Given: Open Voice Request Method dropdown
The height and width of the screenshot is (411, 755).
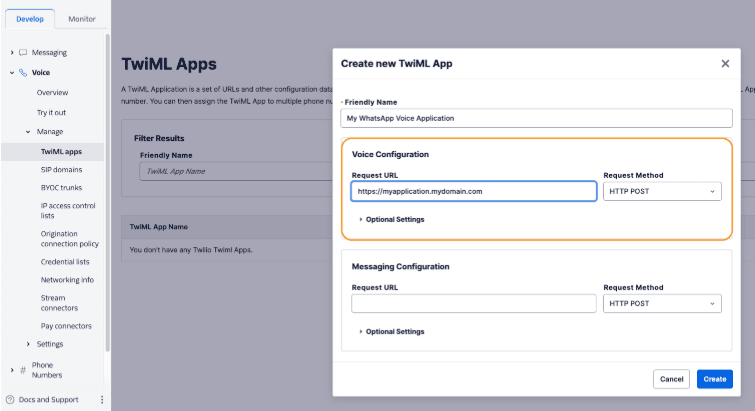Looking at the screenshot, I should (x=662, y=191).
